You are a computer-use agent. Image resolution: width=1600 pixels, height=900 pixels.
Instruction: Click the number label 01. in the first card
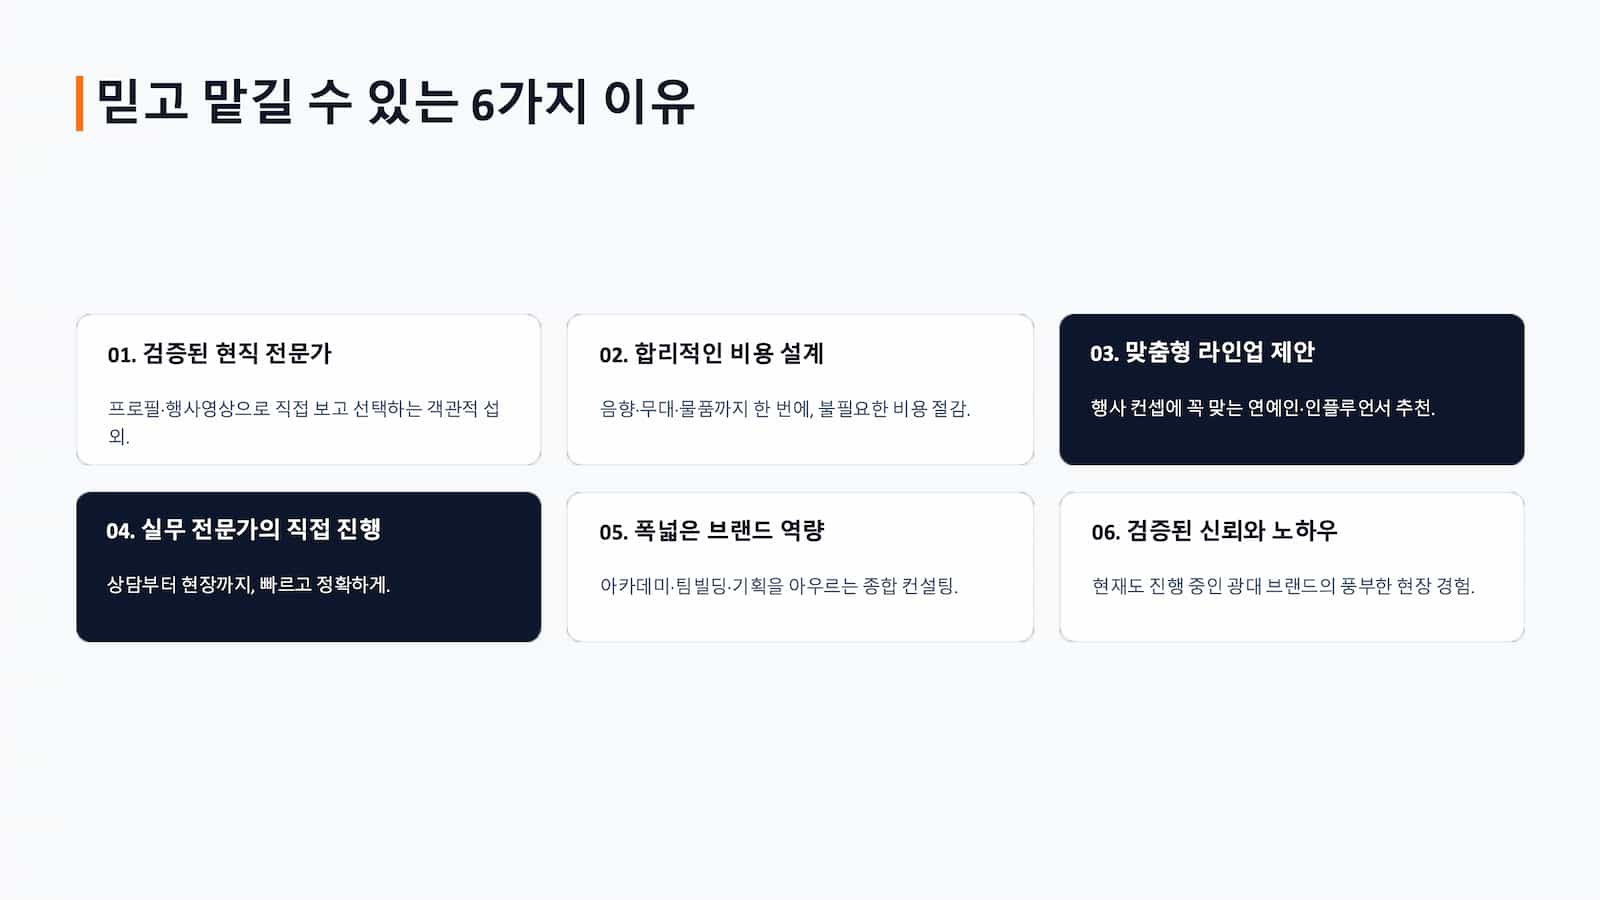pyautogui.click(x=121, y=354)
